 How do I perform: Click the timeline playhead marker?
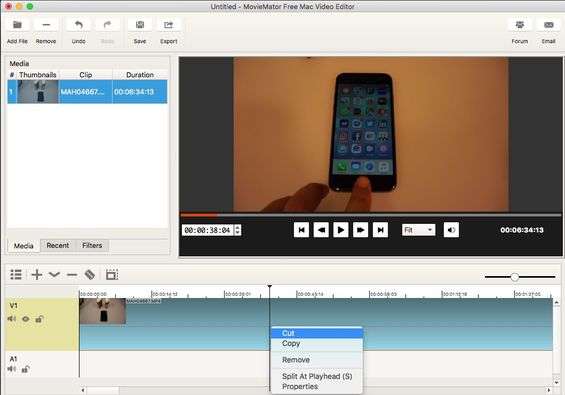pos(270,287)
